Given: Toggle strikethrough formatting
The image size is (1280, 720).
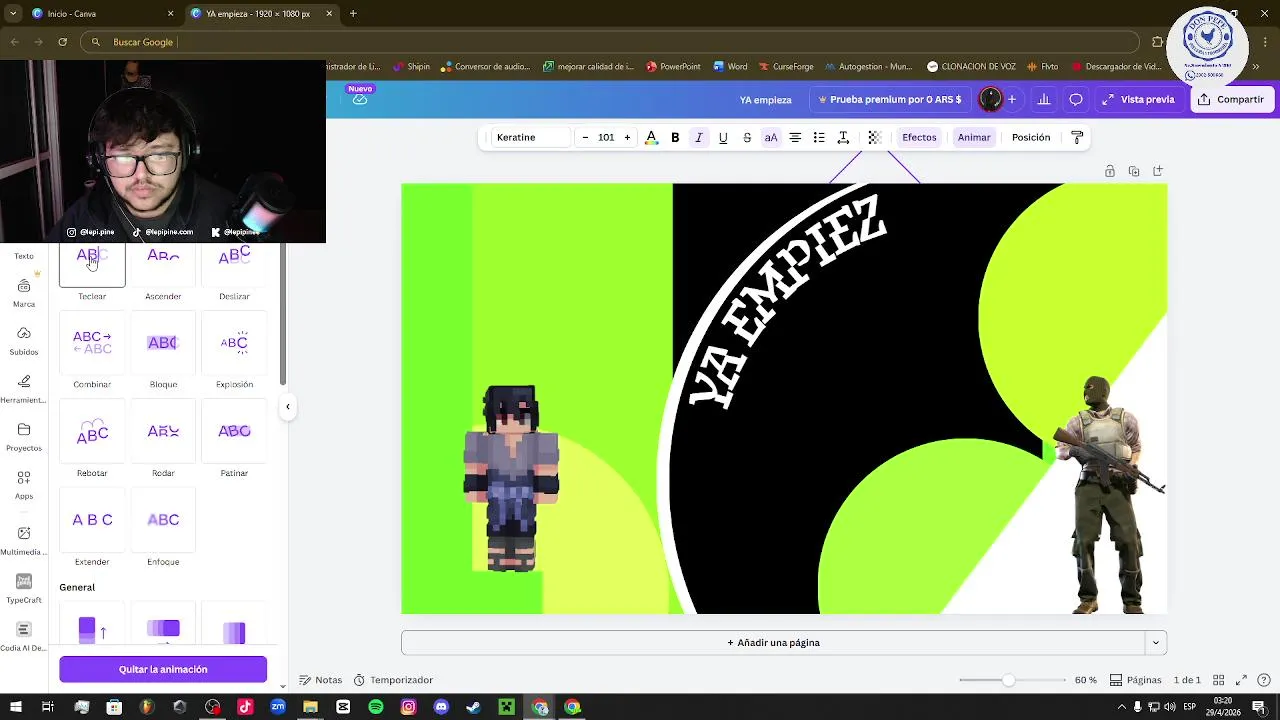Looking at the screenshot, I should pos(747,137).
